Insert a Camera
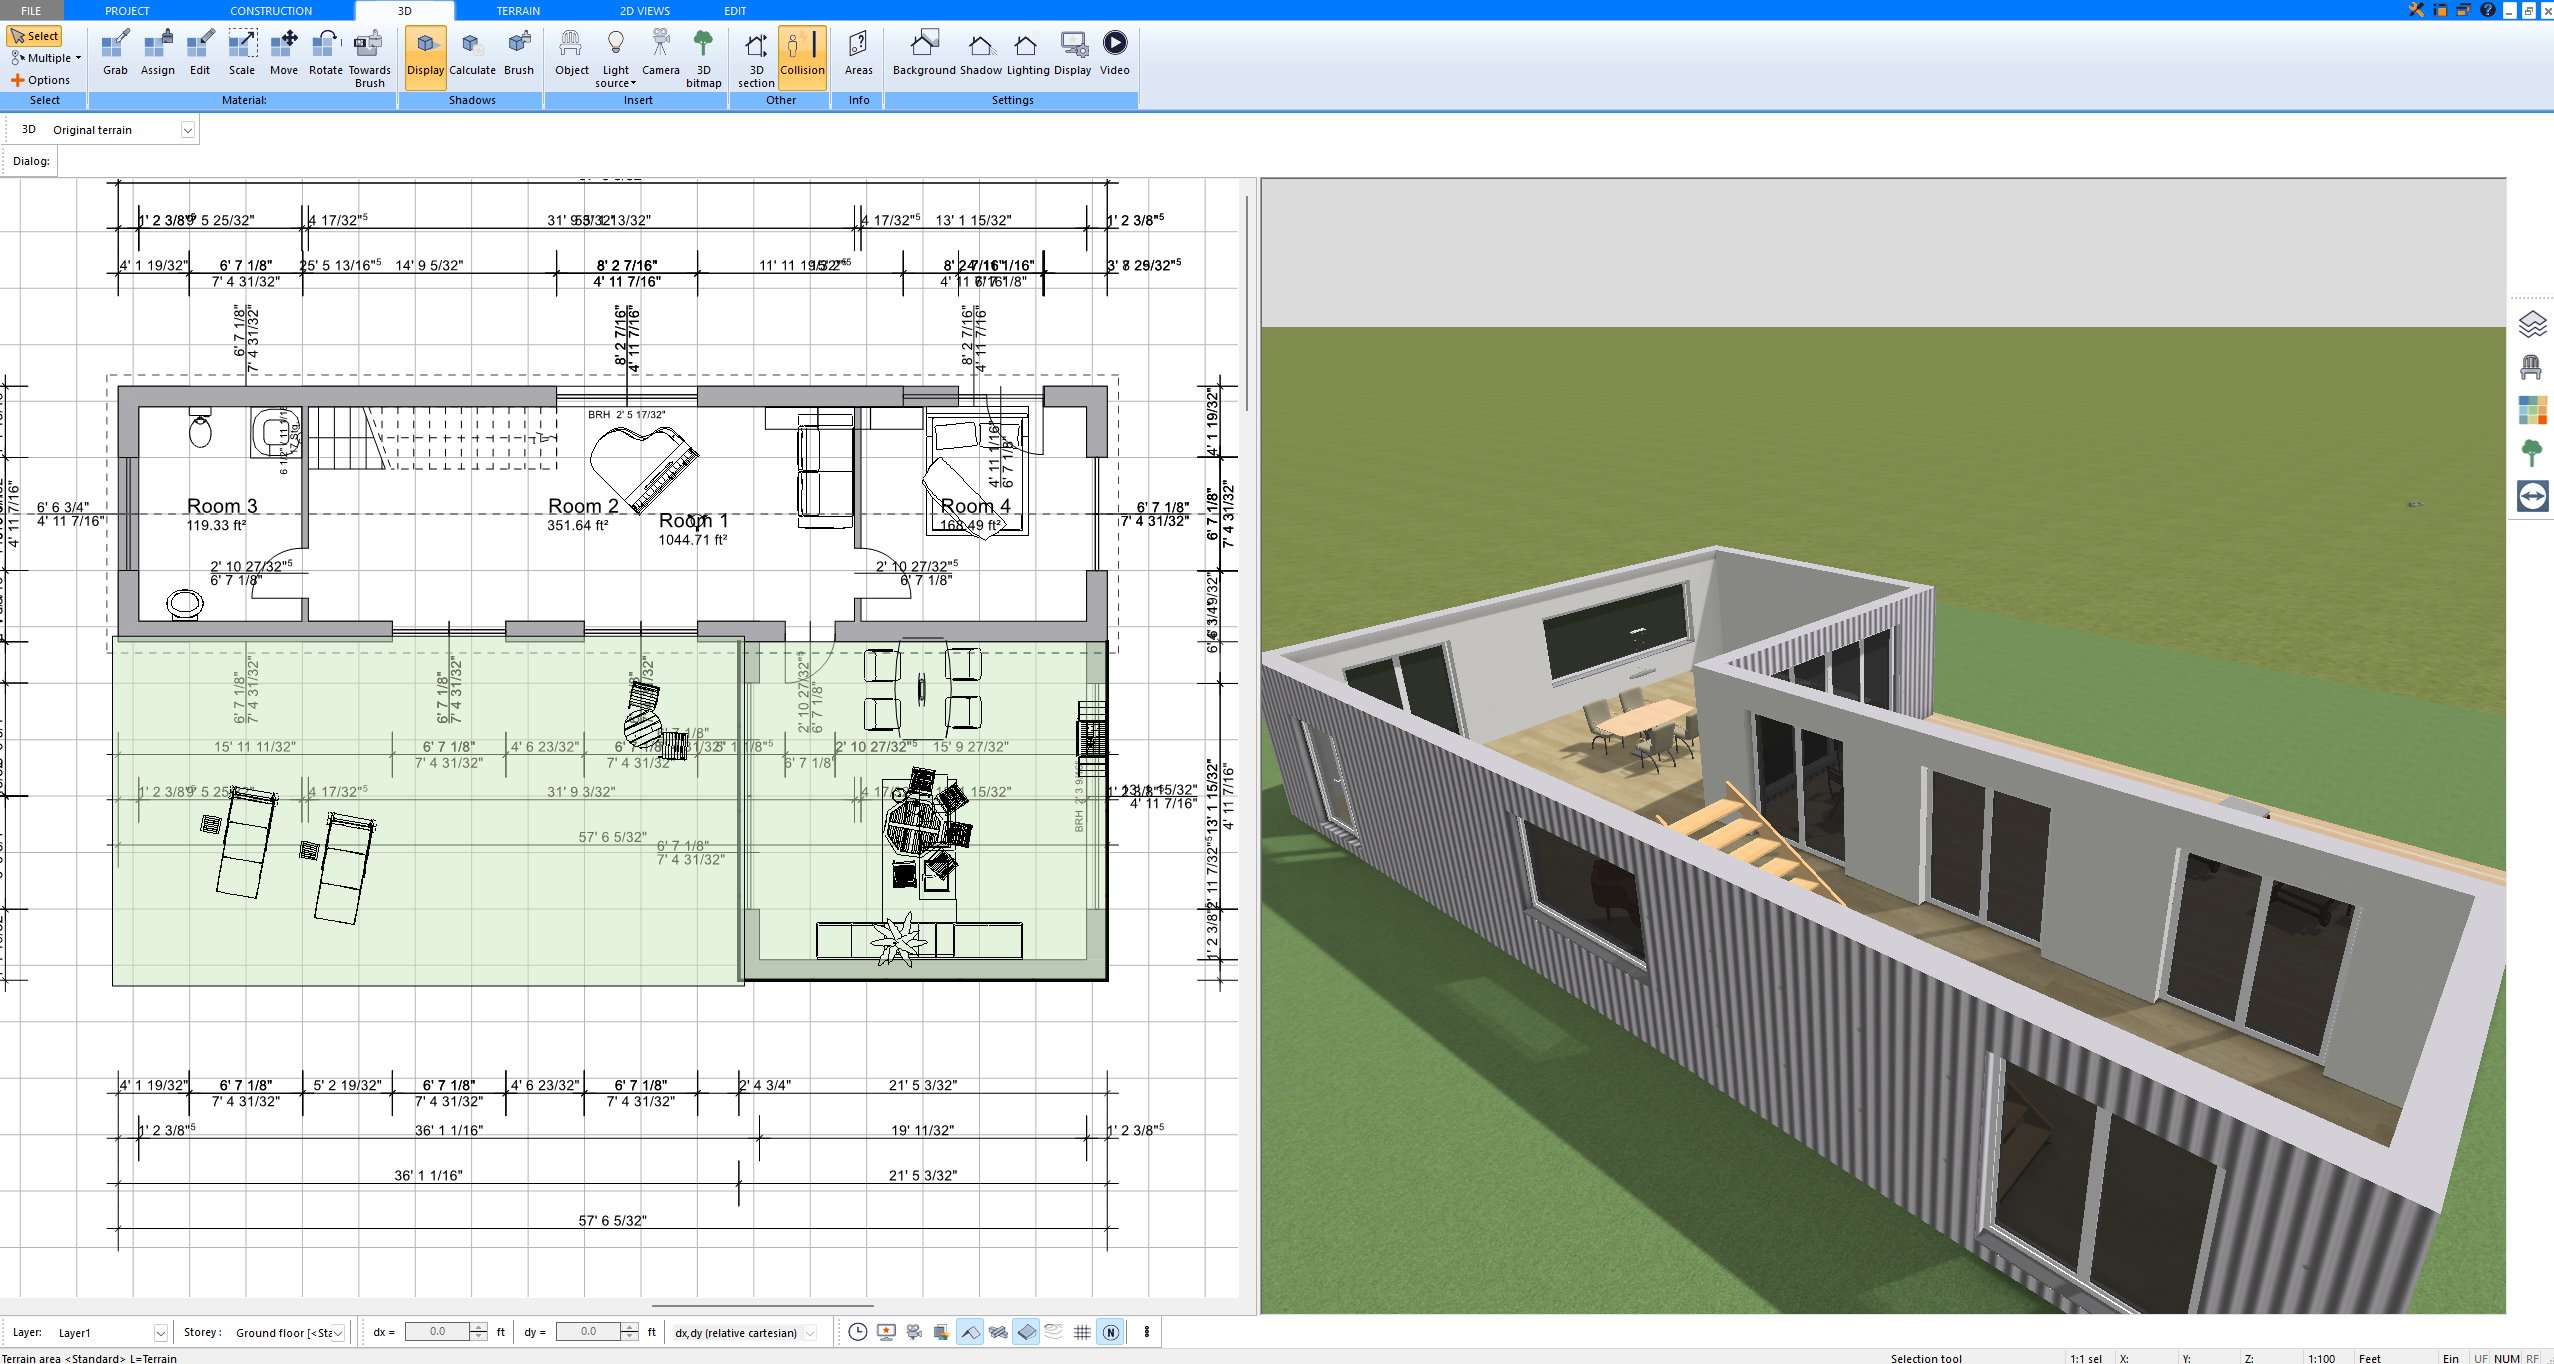Image resolution: width=2554 pixels, height=1364 pixels. [660, 53]
